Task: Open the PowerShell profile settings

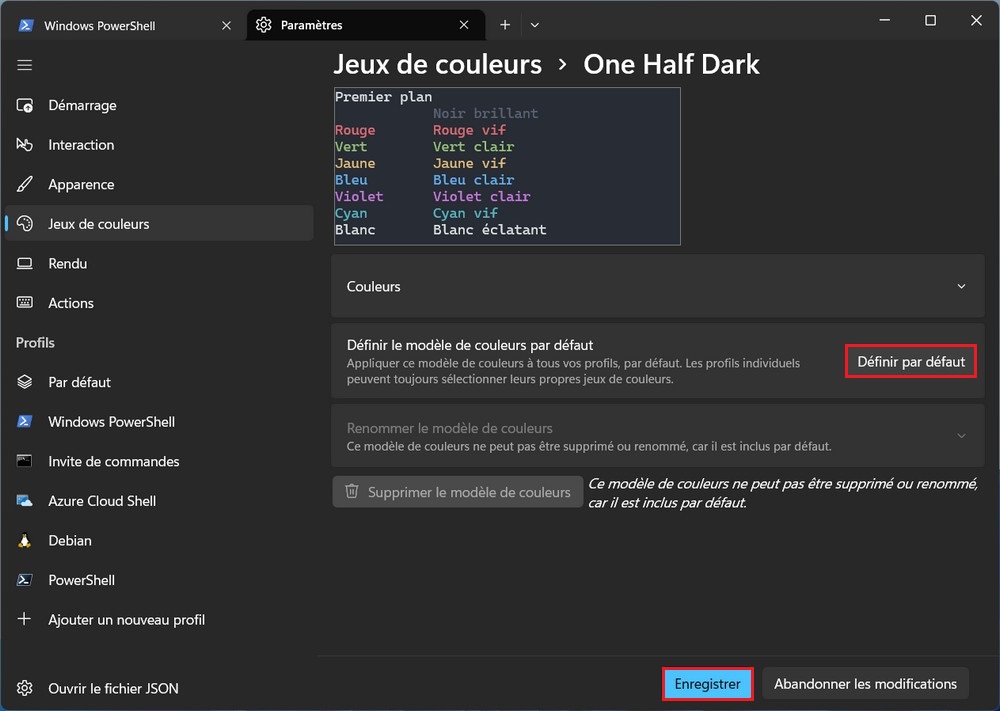Action: tap(159, 580)
